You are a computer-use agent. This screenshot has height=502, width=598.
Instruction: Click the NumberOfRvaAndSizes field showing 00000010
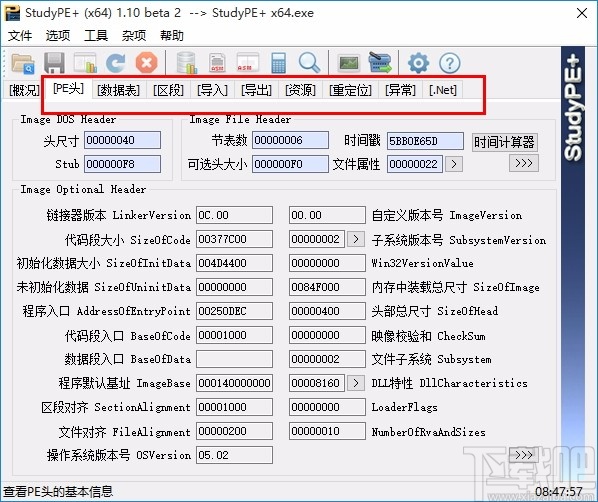click(x=327, y=431)
